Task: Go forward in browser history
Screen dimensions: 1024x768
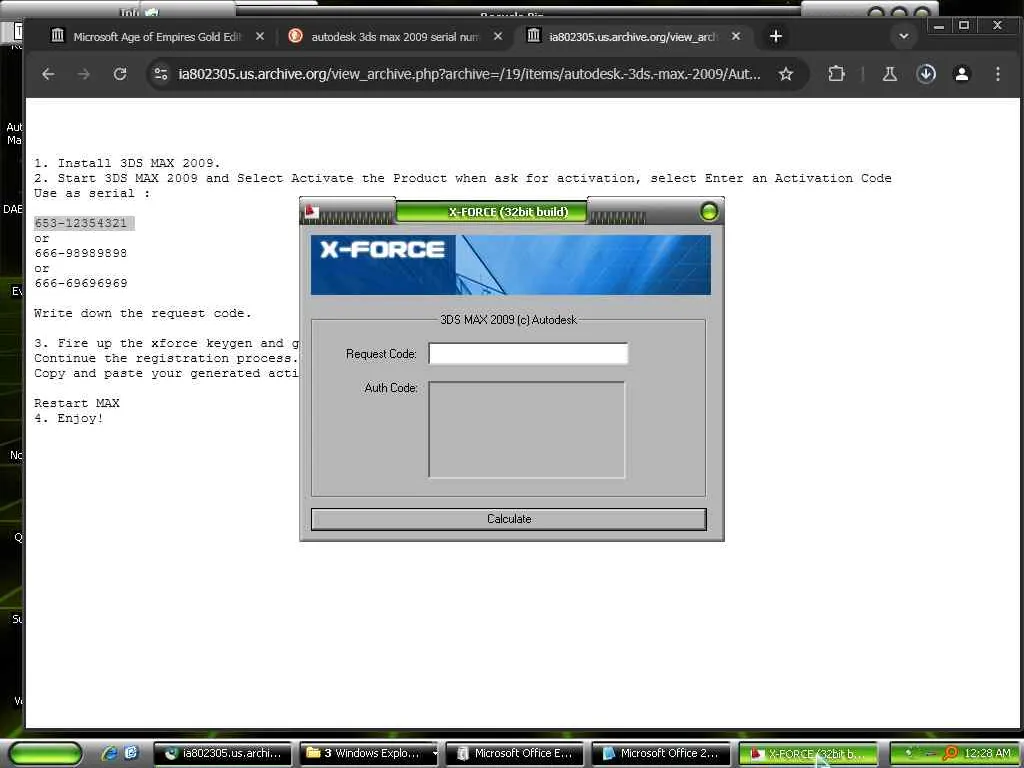Action: [x=84, y=74]
